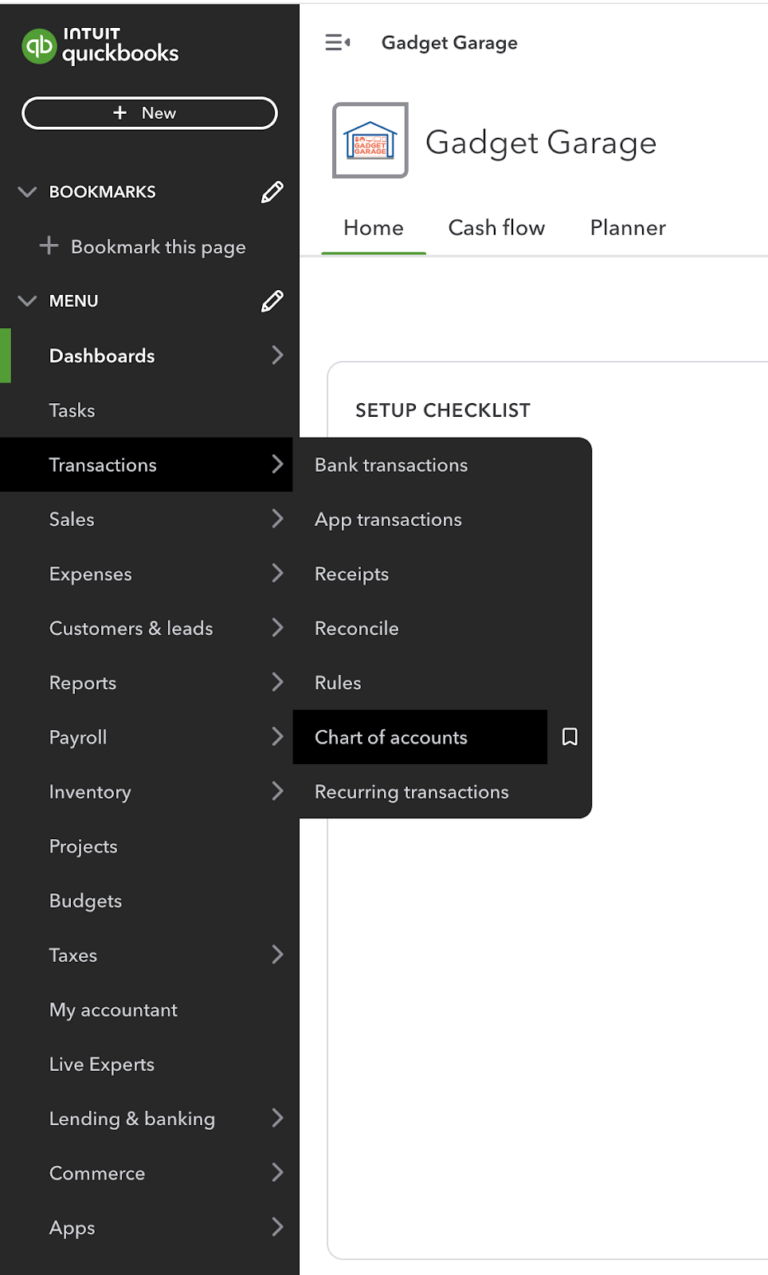This screenshot has width=768, height=1275.
Task: Click the sidebar collapse icon beside Gadget Garage
Action: click(337, 42)
